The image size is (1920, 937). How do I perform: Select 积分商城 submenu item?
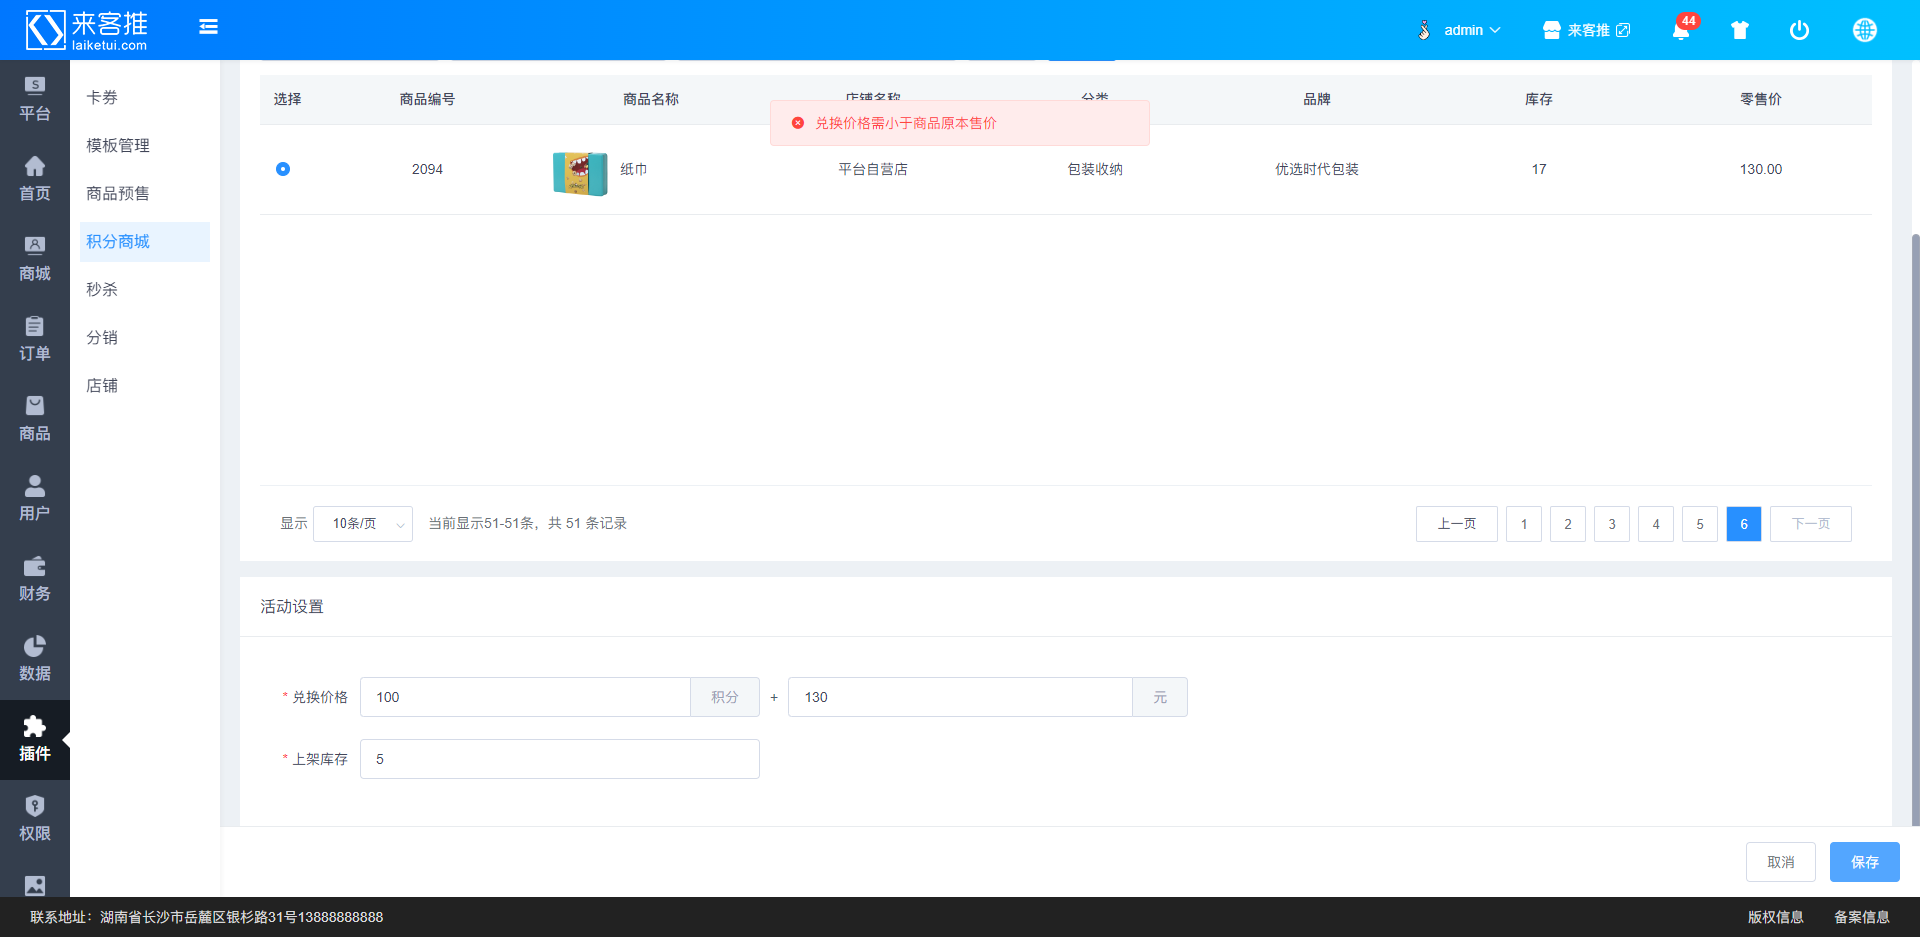pos(145,242)
